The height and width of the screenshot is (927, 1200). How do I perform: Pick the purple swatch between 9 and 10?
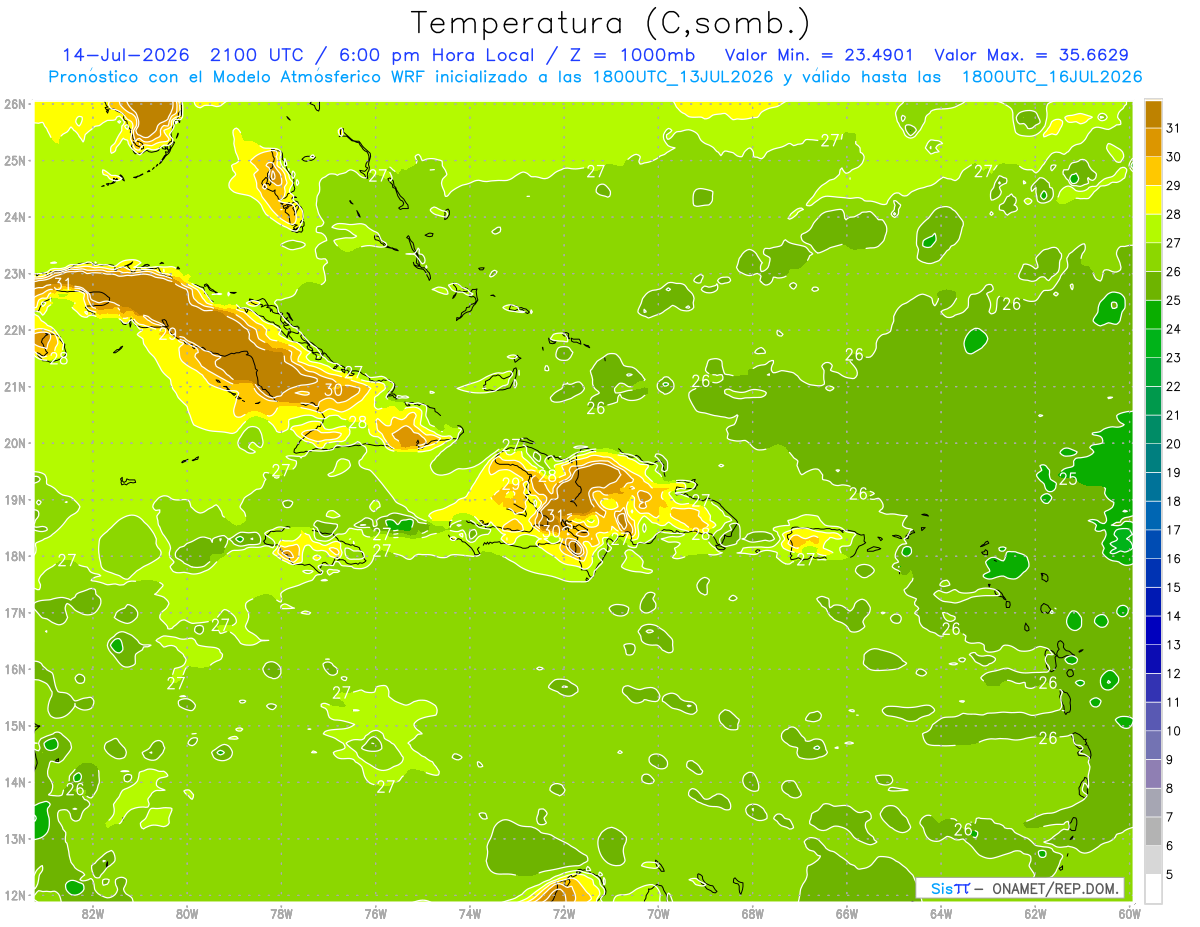1153,745
